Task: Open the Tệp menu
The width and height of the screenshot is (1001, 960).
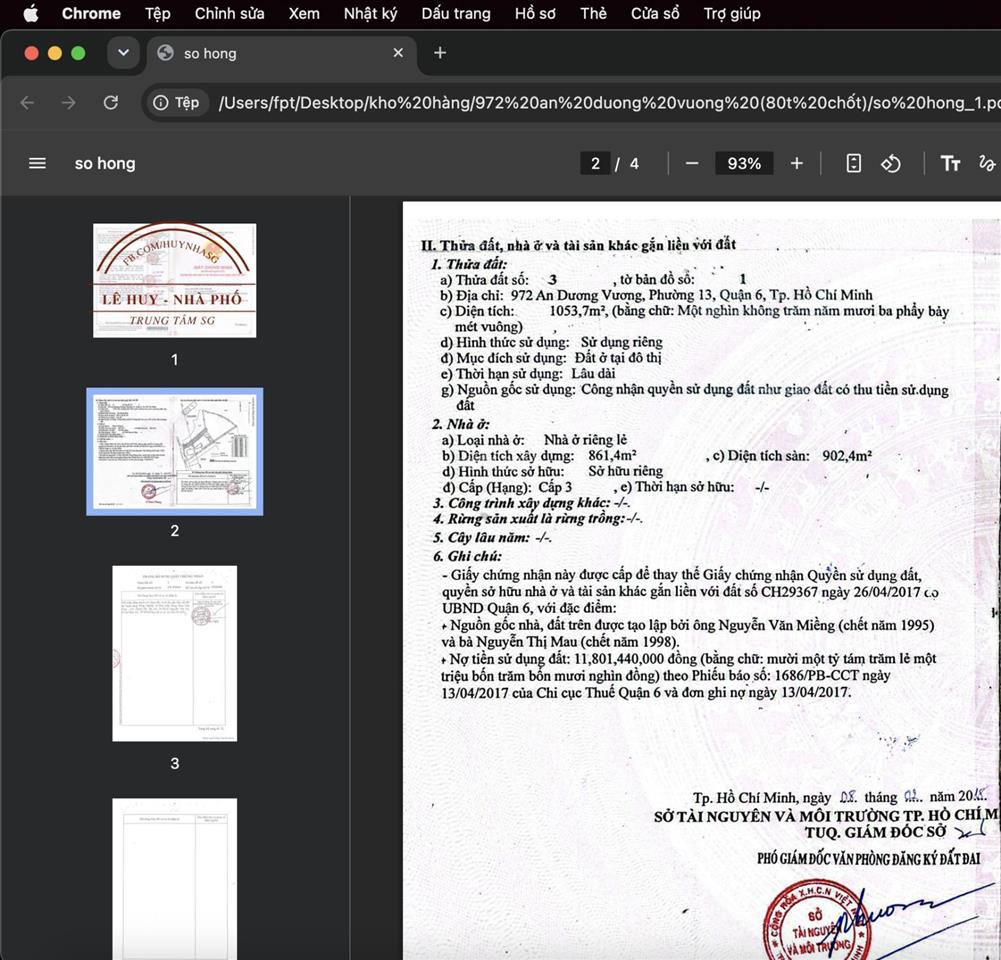Action: click(158, 13)
